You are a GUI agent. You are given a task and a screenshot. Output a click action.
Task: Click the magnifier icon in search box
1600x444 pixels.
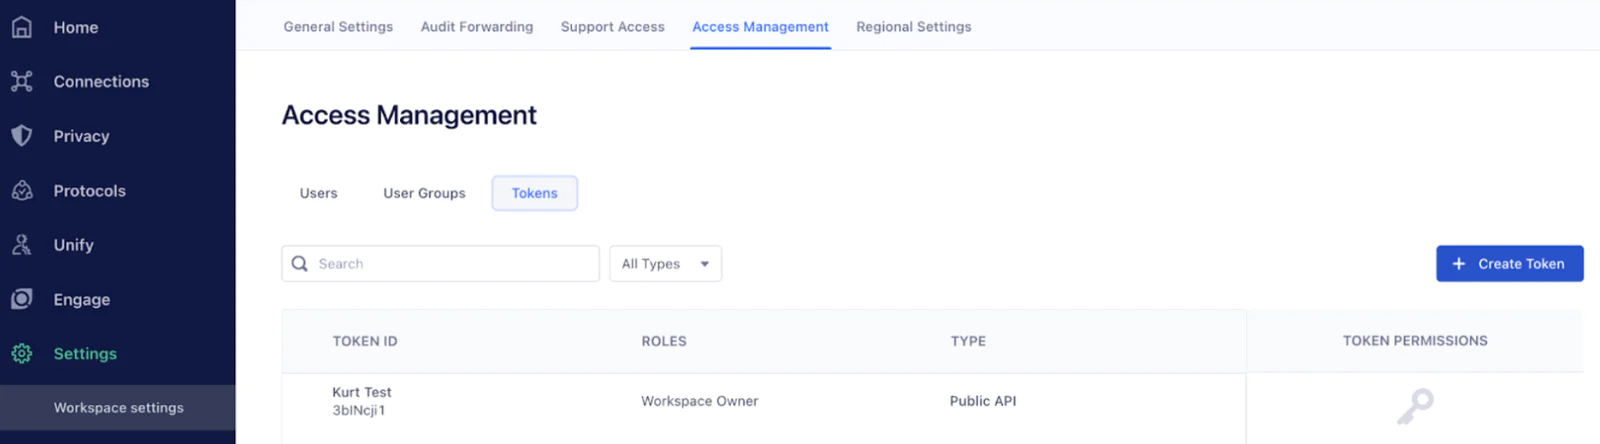click(299, 264)
